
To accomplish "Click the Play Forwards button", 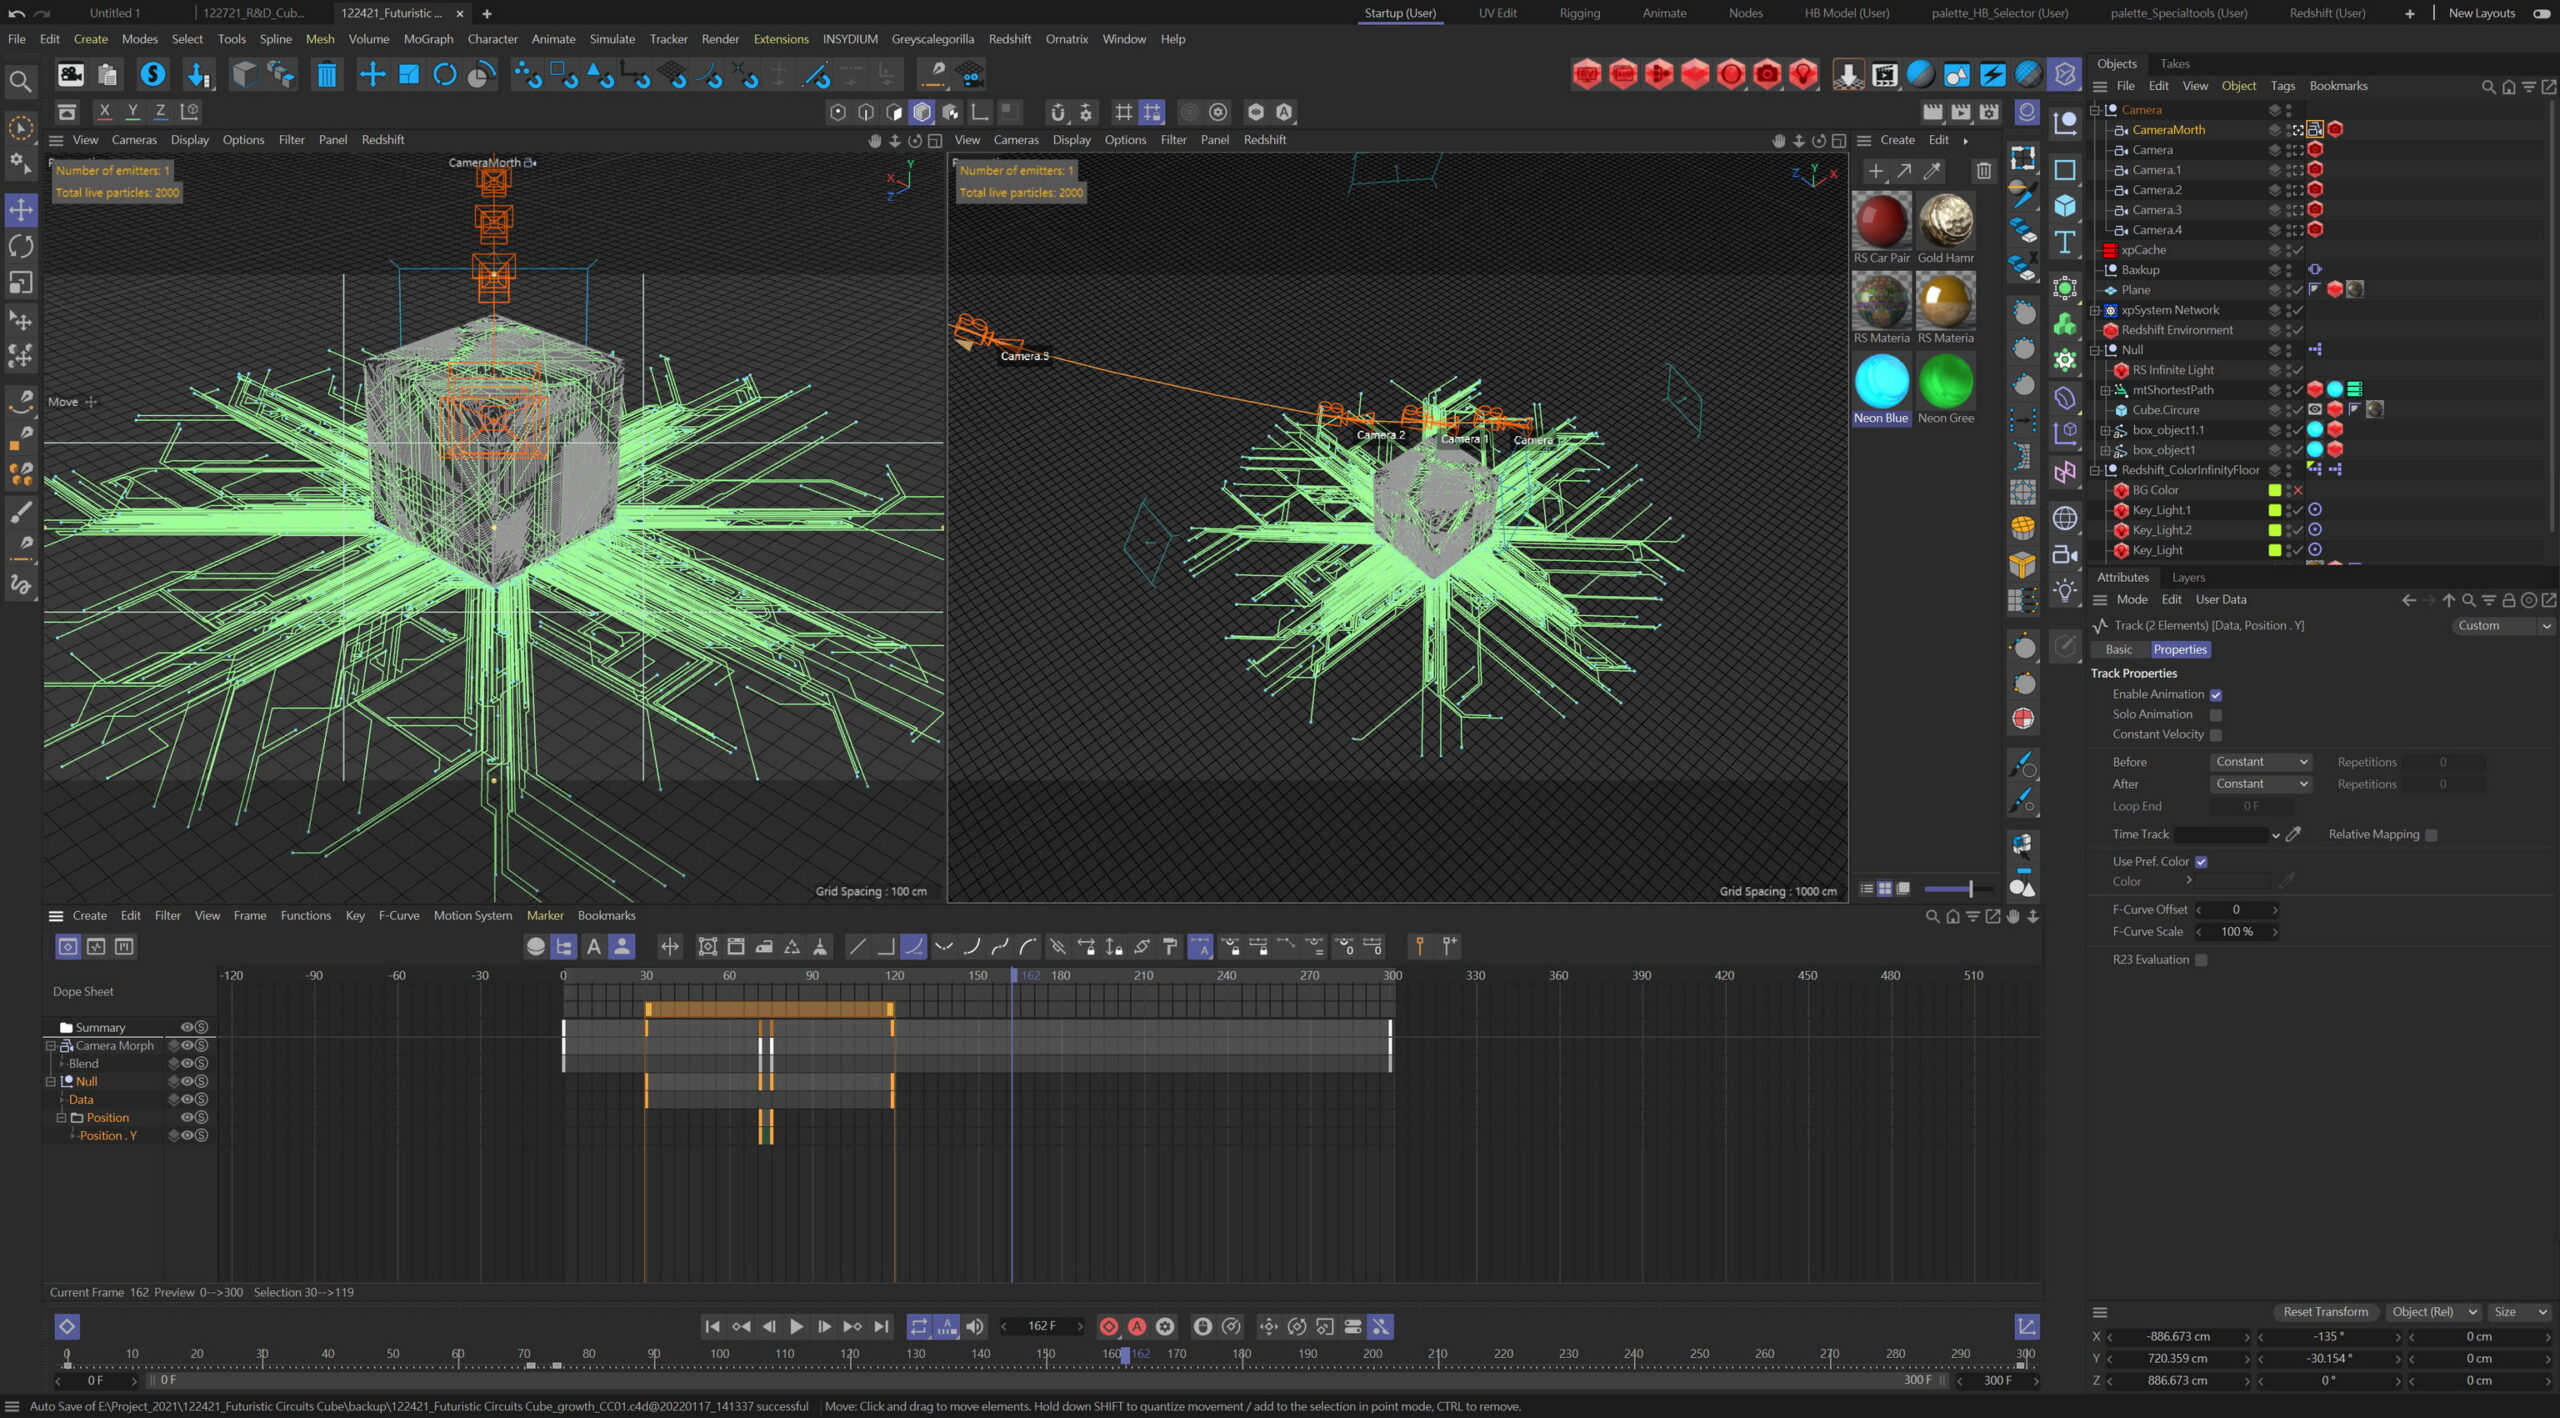I will pyautogui.click(x=796, y=1326).
